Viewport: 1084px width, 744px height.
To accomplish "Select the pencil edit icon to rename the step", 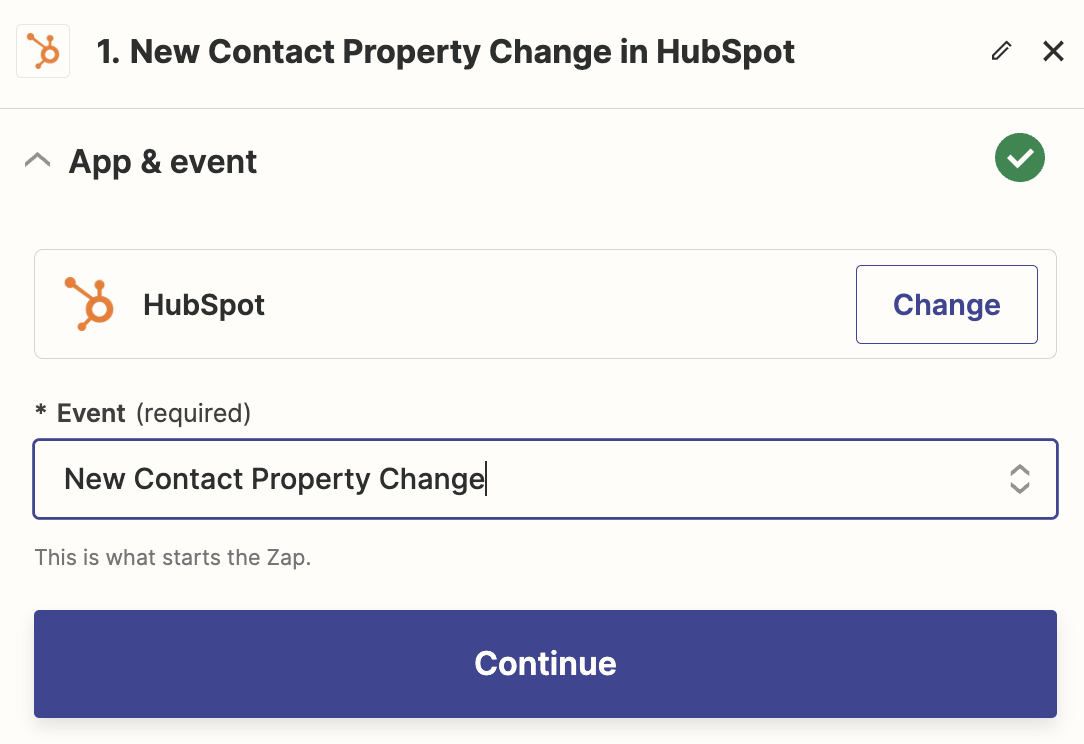I will pyautogui.click(x=1001, y=51).
